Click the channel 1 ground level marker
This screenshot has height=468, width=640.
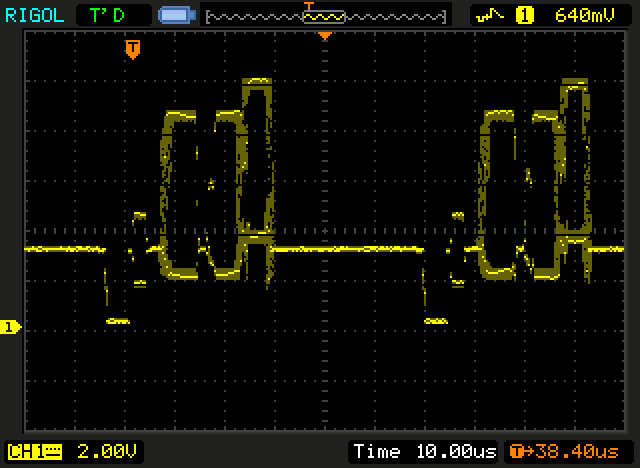11,327
